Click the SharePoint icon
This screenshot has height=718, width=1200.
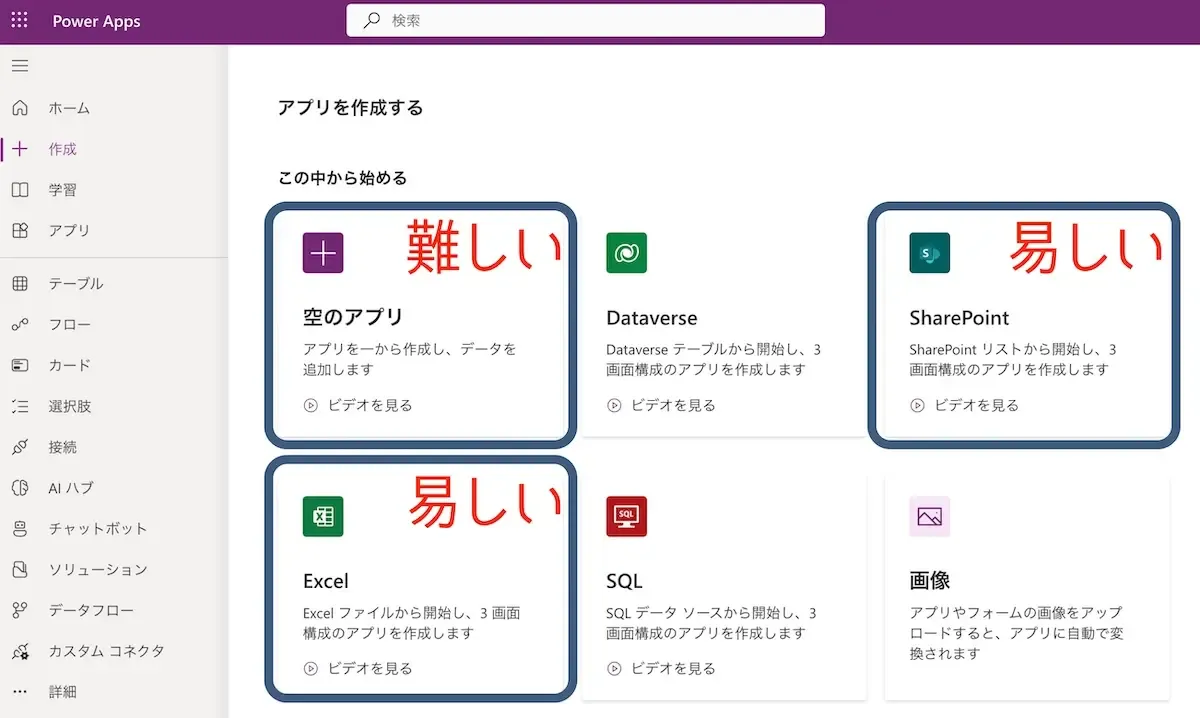point(930,253)
